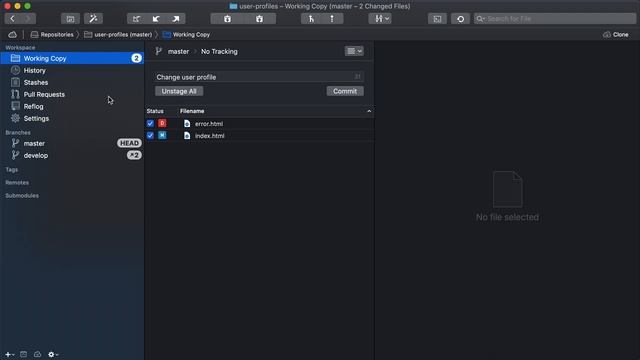This screenshot has width=640, height=360.
Task: Sort by the Status column header
Action: 155,111
